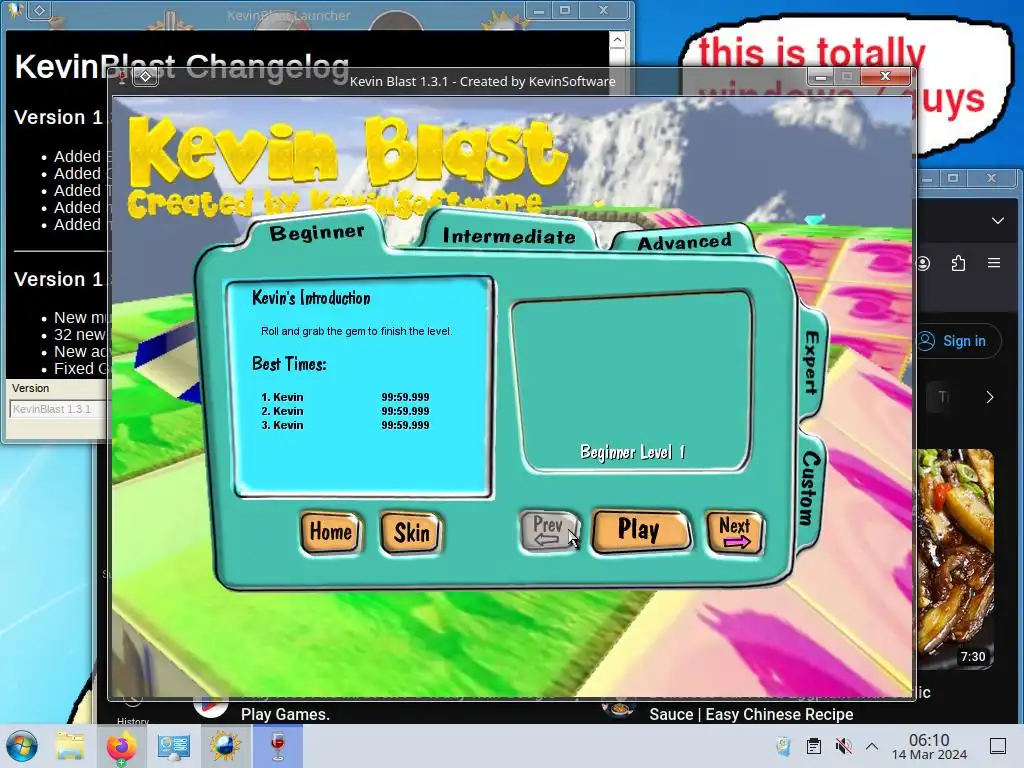Switch to the Beginner tab
This screenshot has height=768, width=1024.
(317, 232)
